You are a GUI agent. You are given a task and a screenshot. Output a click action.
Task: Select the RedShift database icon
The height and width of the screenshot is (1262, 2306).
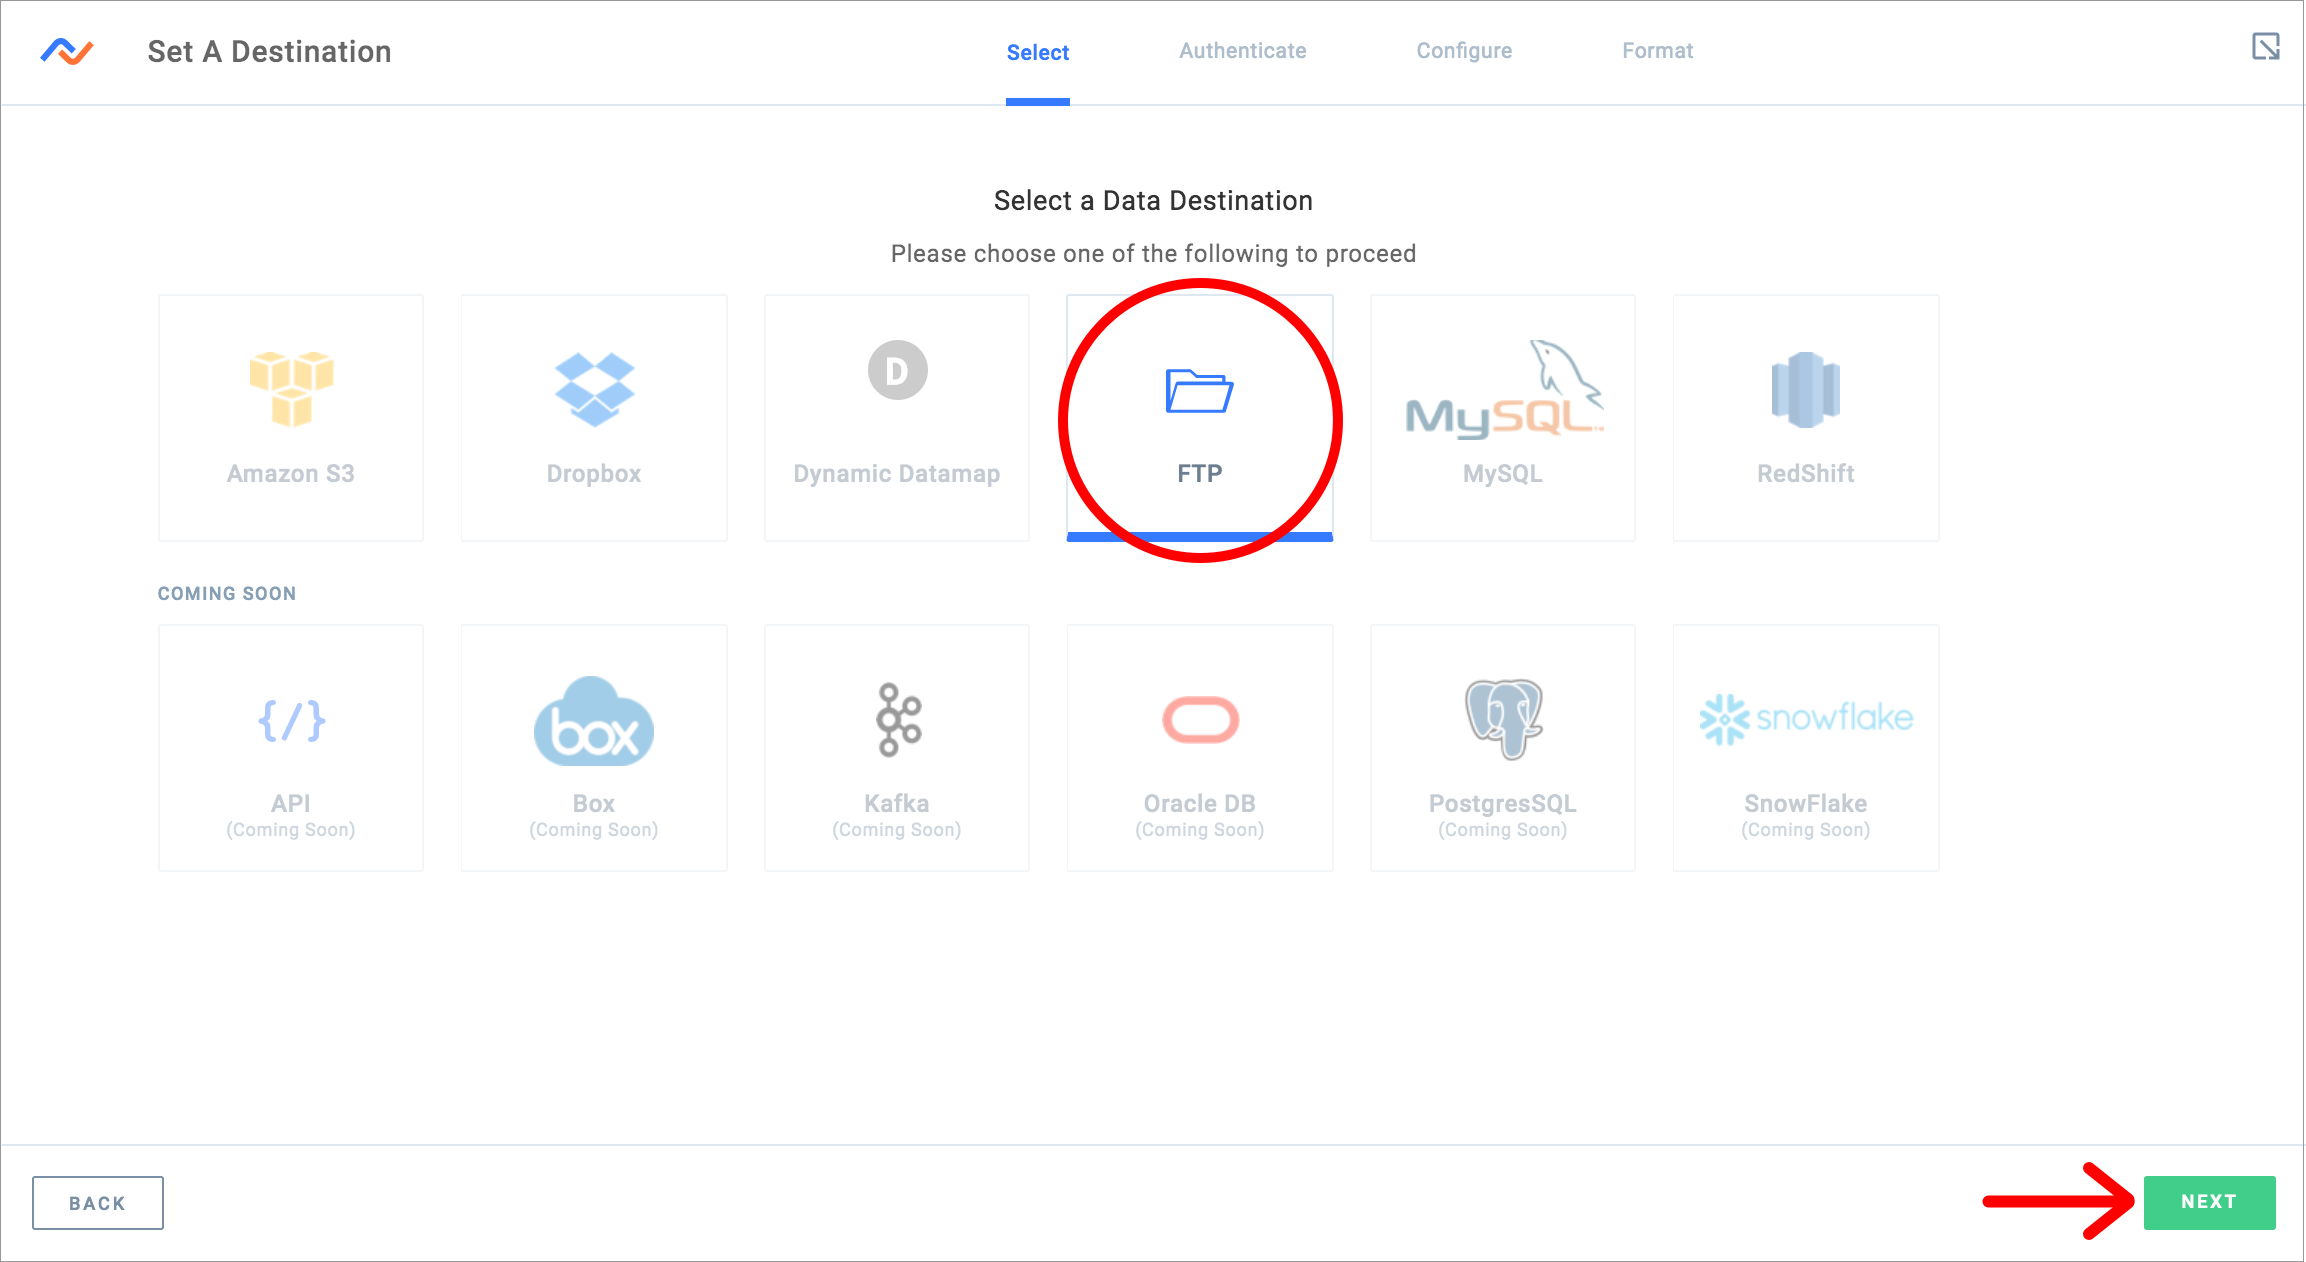[x=1805, y=389]
